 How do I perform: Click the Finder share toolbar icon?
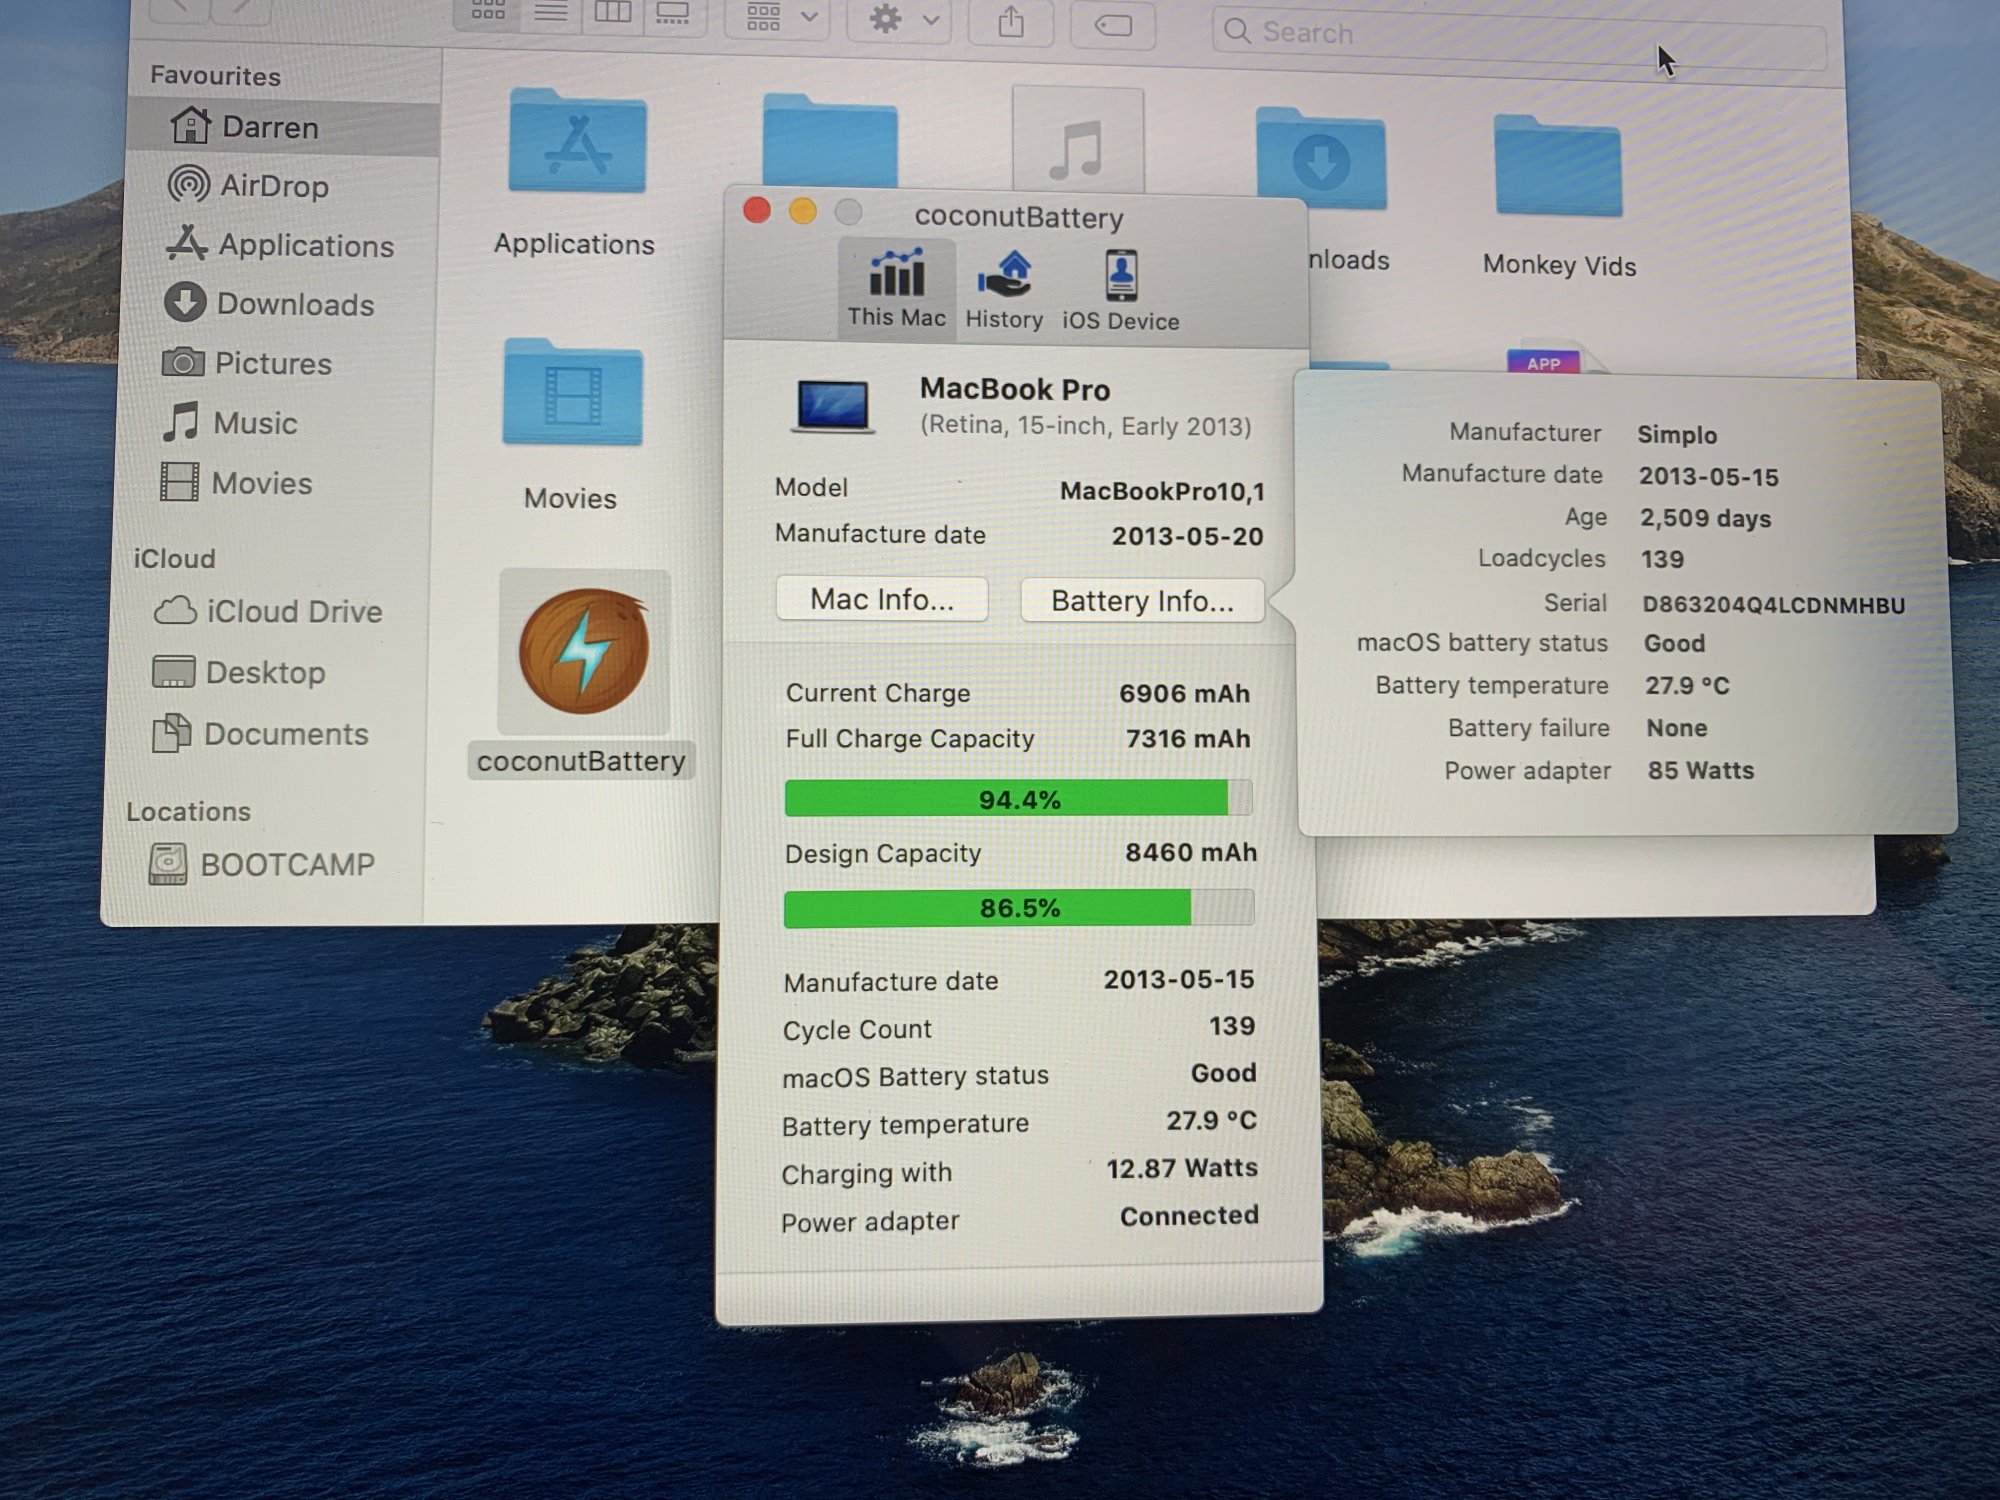[x=1011, y=23]
